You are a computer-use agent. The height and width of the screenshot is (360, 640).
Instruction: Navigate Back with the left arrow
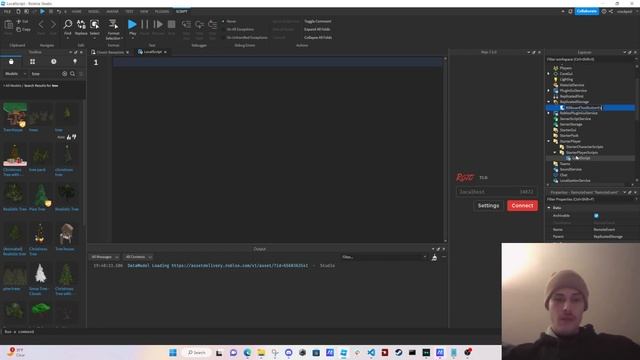click(41, 25)
